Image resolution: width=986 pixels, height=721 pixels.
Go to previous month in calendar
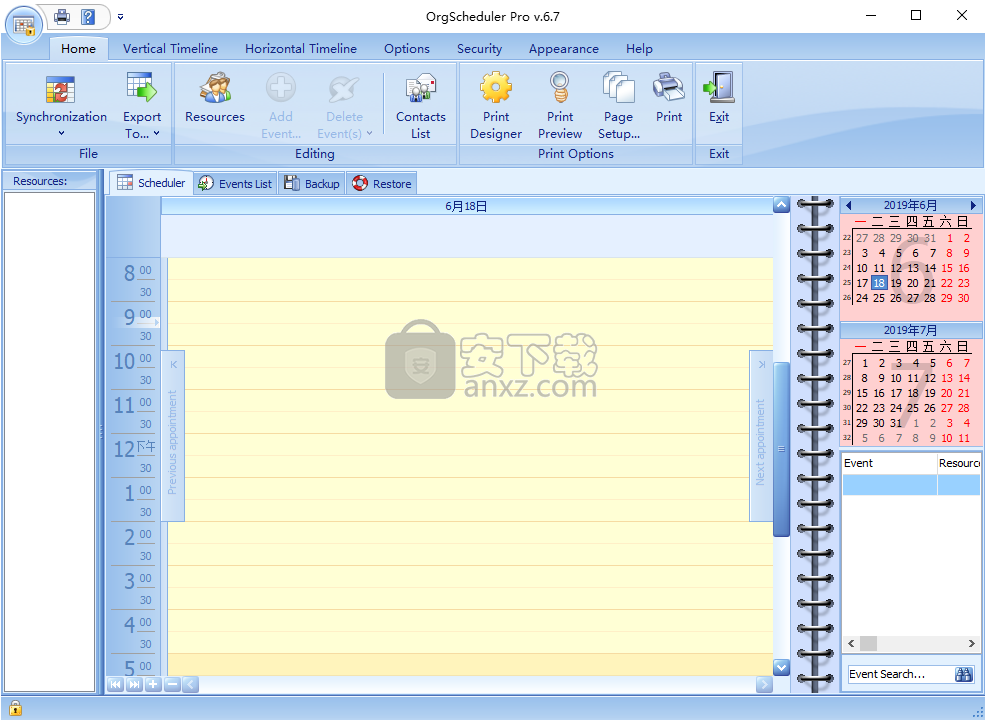[849, 206]
